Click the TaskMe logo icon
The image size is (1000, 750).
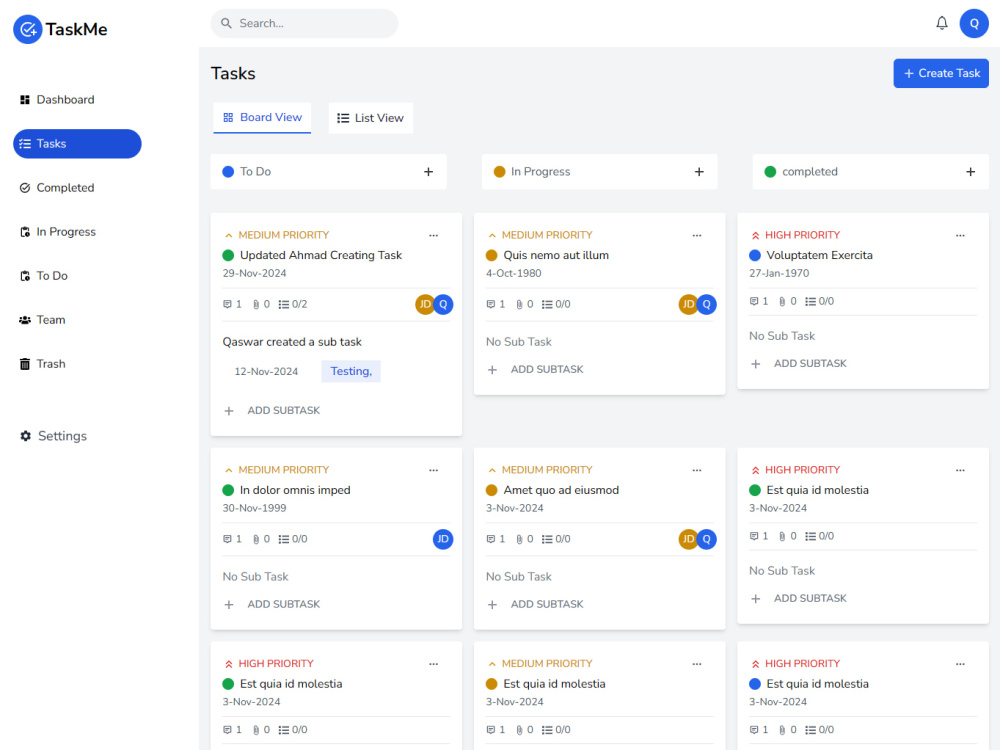(x=28, y=29)
